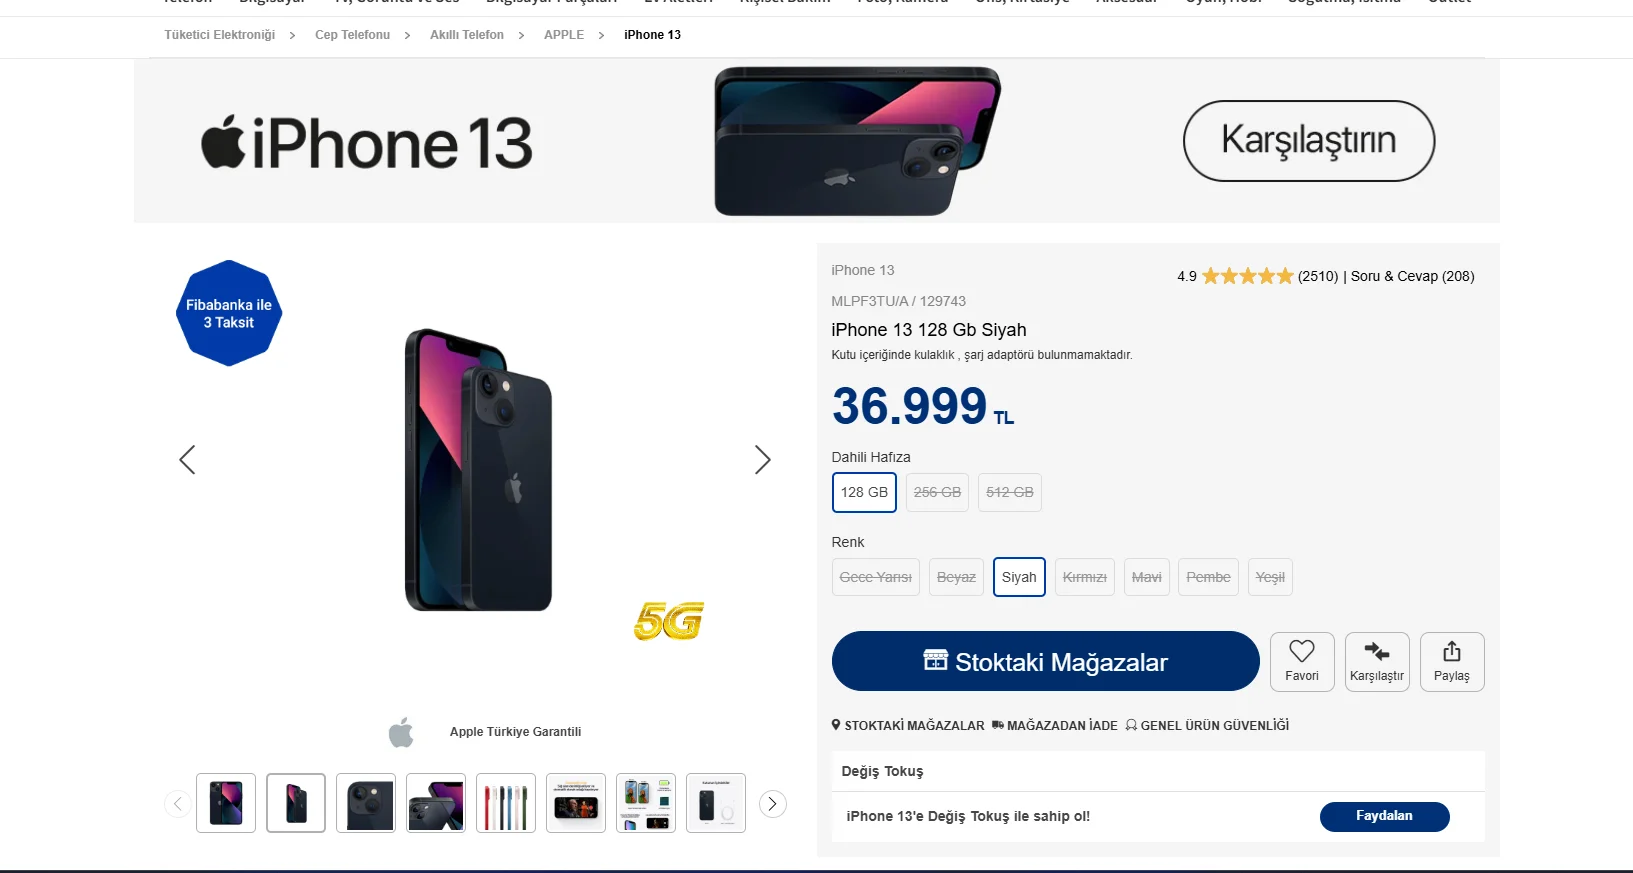Choose the 256 GB storage option

pos(937,492)
